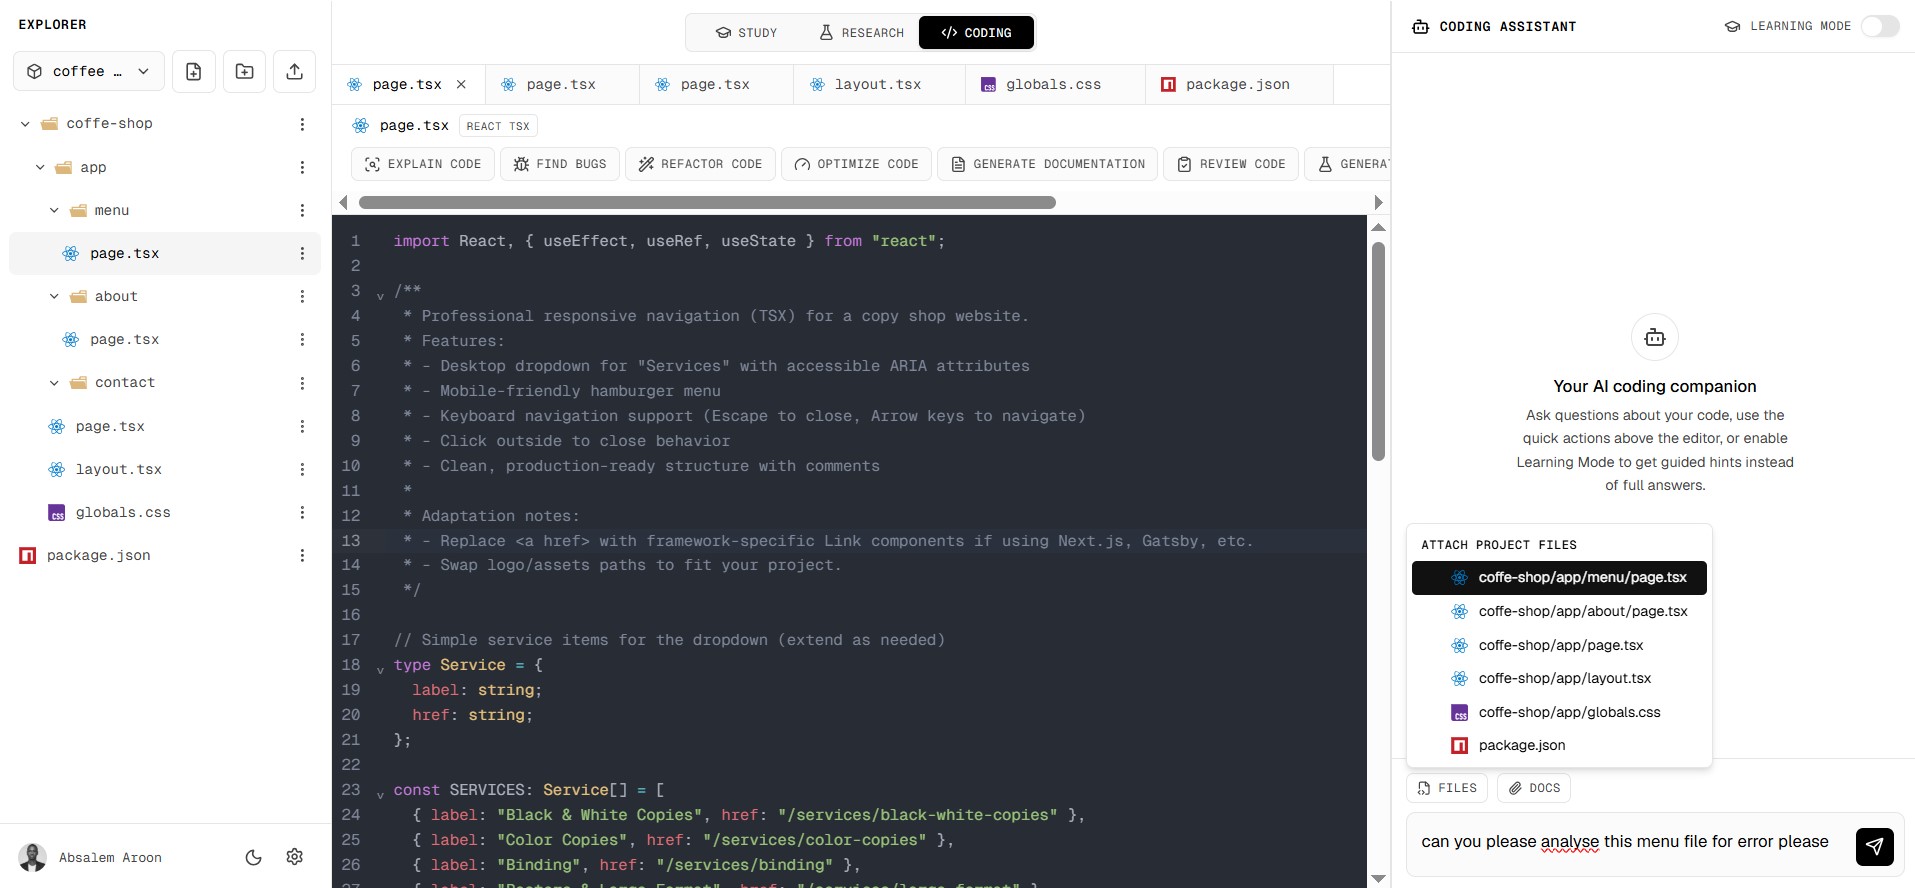1915x888 pixels.
Task: Click the horizontal action toolbar scrollbar
Action: click(x=707, y=202)
